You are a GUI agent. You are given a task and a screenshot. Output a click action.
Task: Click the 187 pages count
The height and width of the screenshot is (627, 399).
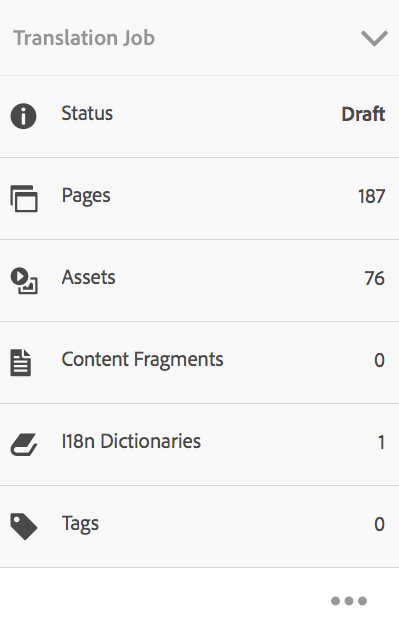point(371,196)
